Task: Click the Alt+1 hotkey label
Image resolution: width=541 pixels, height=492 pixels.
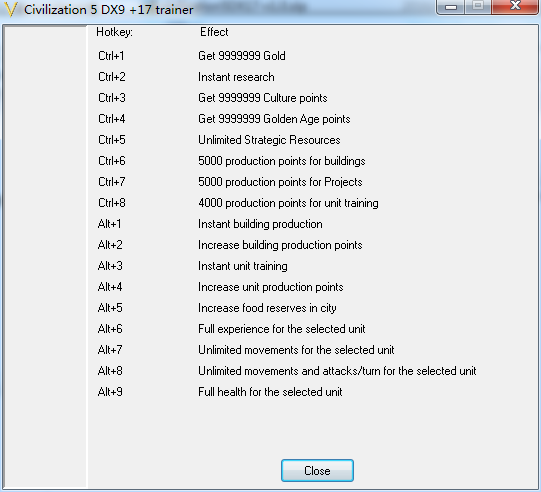Action: [x=109, y=224]
